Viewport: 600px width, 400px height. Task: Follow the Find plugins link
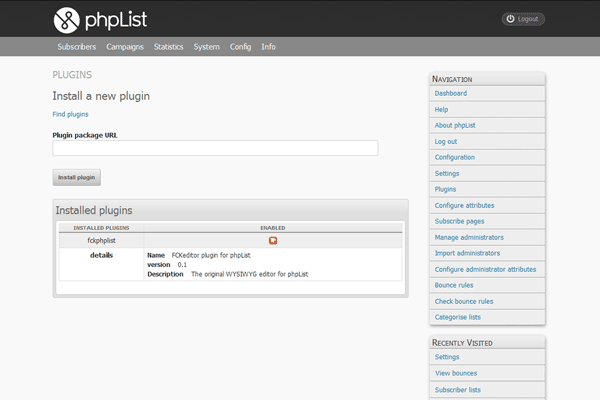click(70, 114)
